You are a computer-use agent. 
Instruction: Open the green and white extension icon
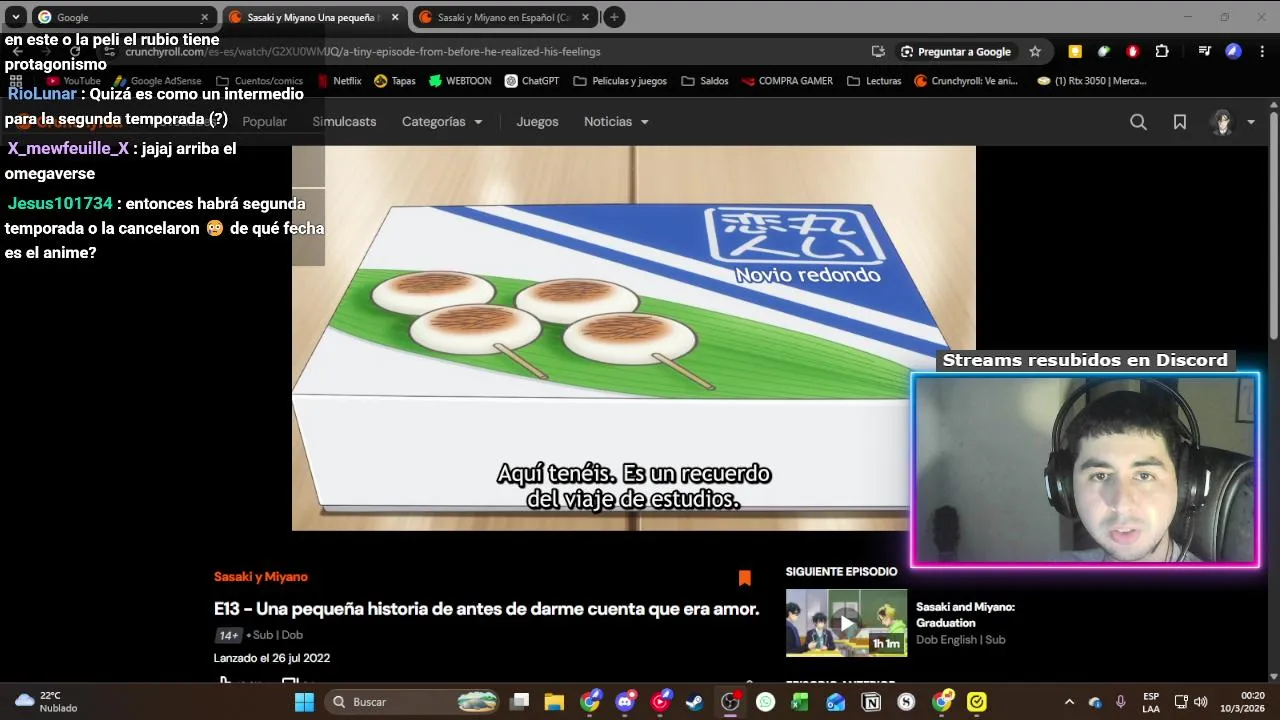pos(1104,52)
